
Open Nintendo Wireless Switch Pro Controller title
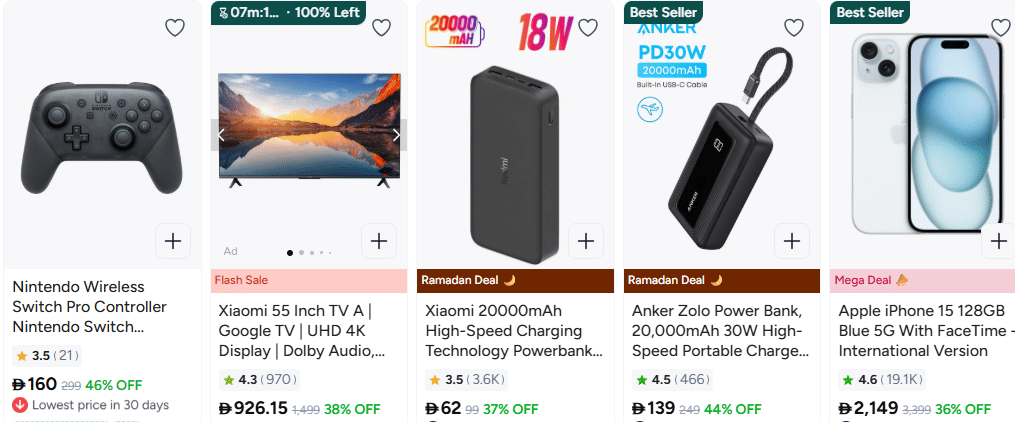(90, 306)
